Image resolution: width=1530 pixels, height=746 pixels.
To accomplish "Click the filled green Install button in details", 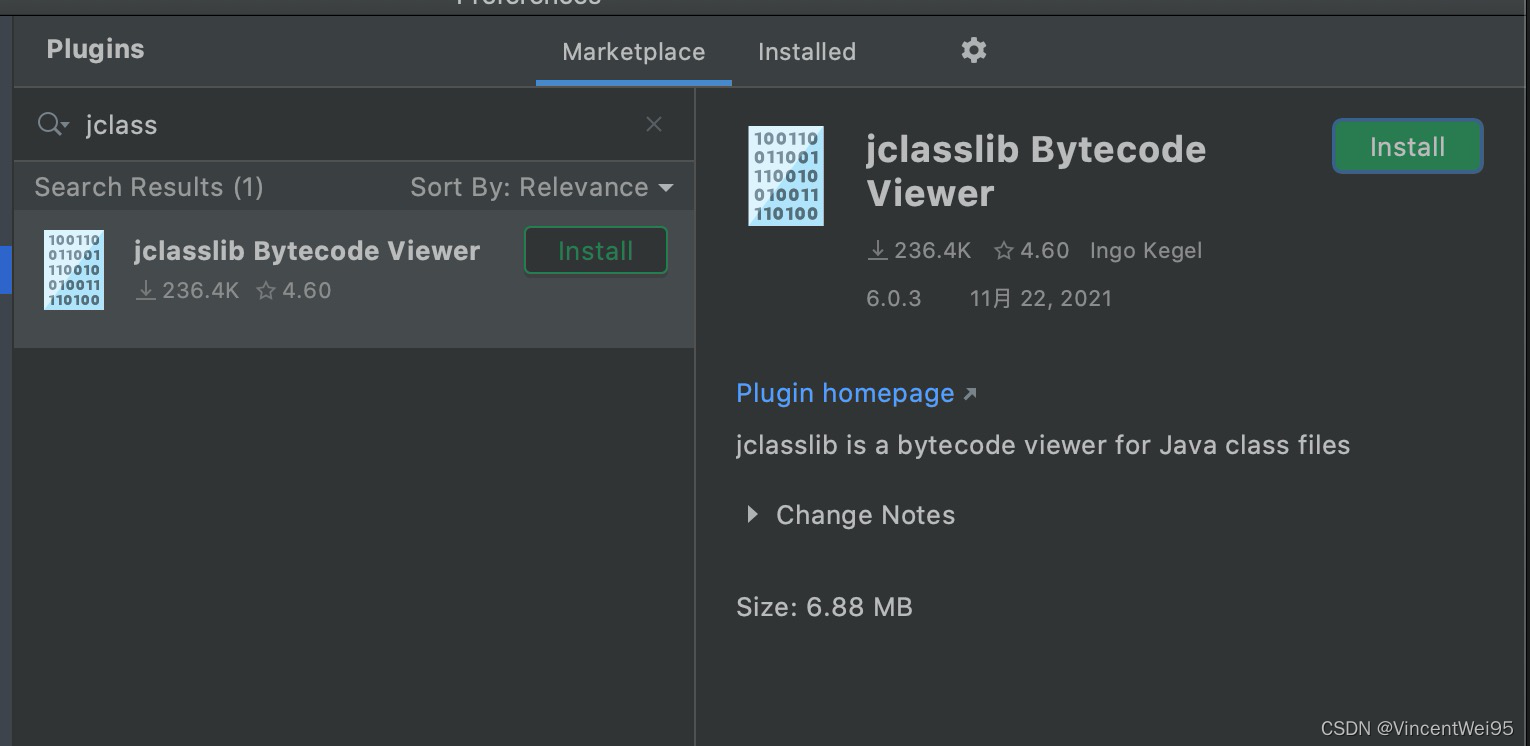I will click(1407, 147).
